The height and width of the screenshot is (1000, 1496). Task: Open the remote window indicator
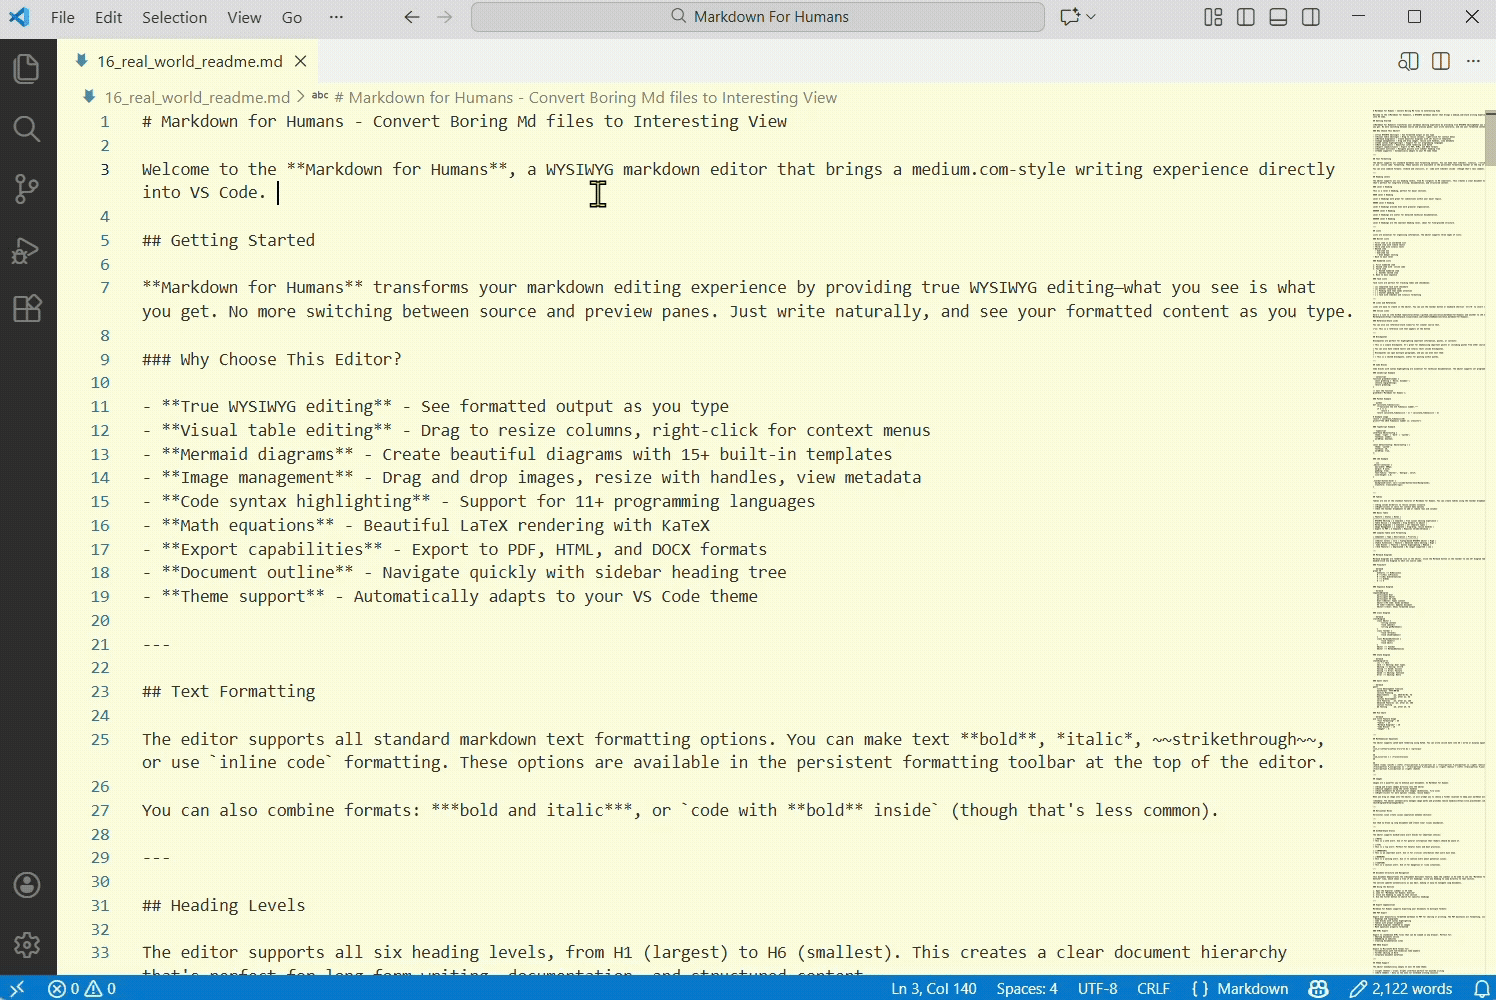click(x=17, y=988)
